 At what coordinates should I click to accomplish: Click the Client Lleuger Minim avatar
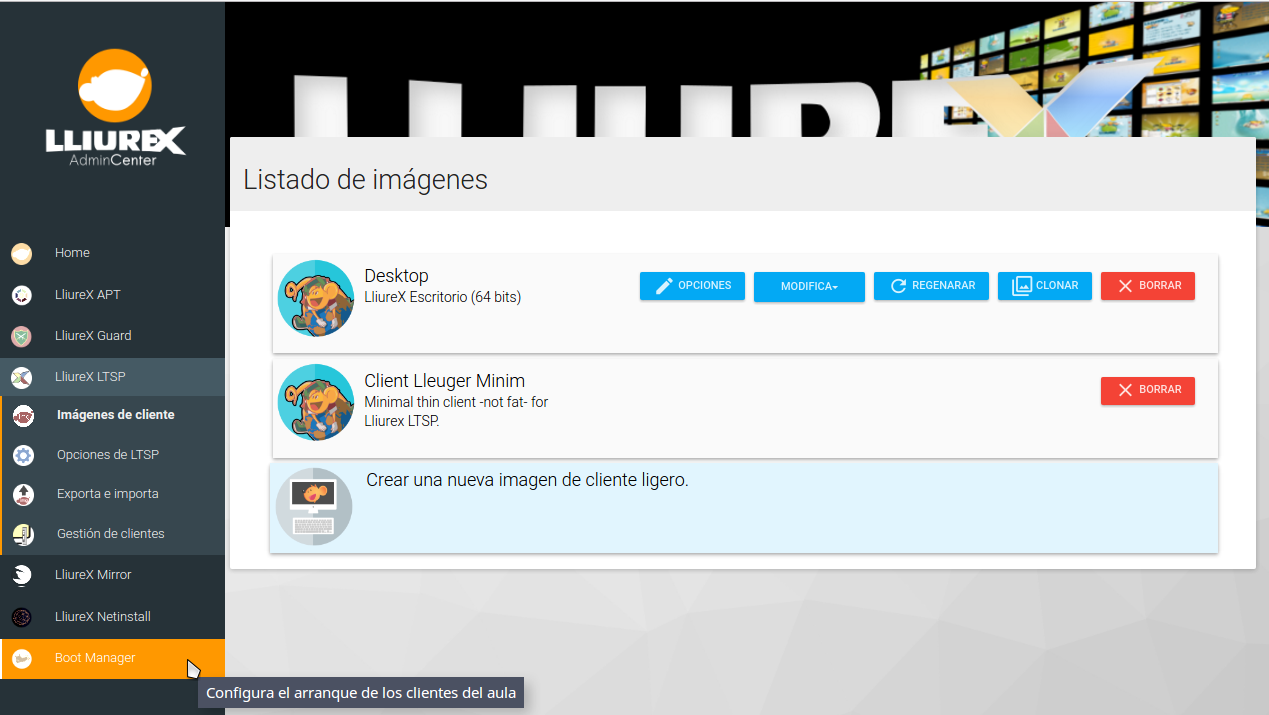coord(316,402)
